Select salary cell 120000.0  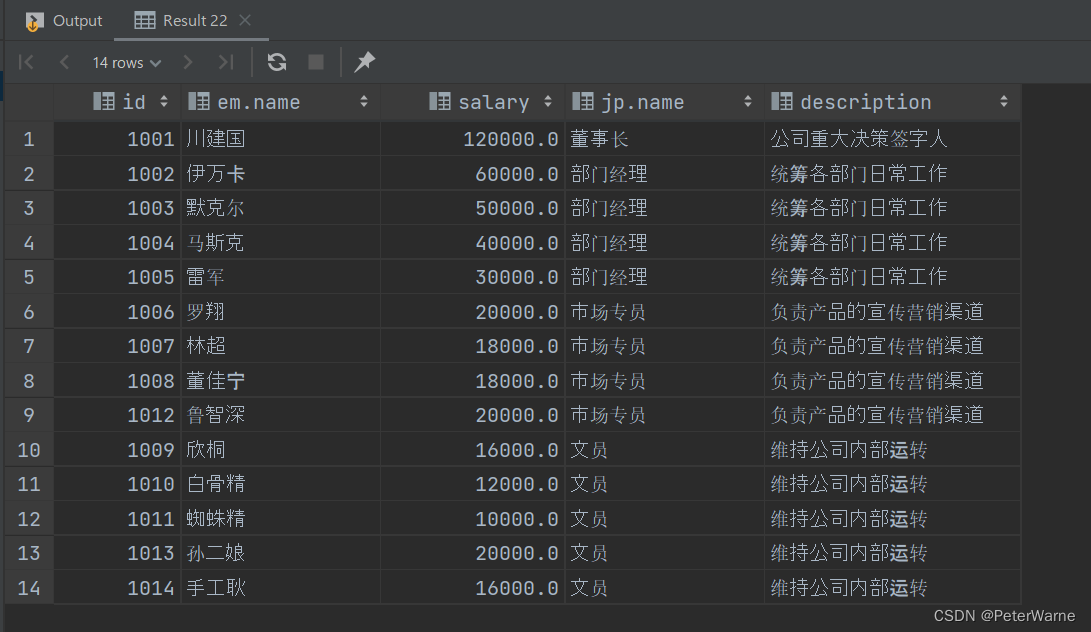click(x=472, y=139)
